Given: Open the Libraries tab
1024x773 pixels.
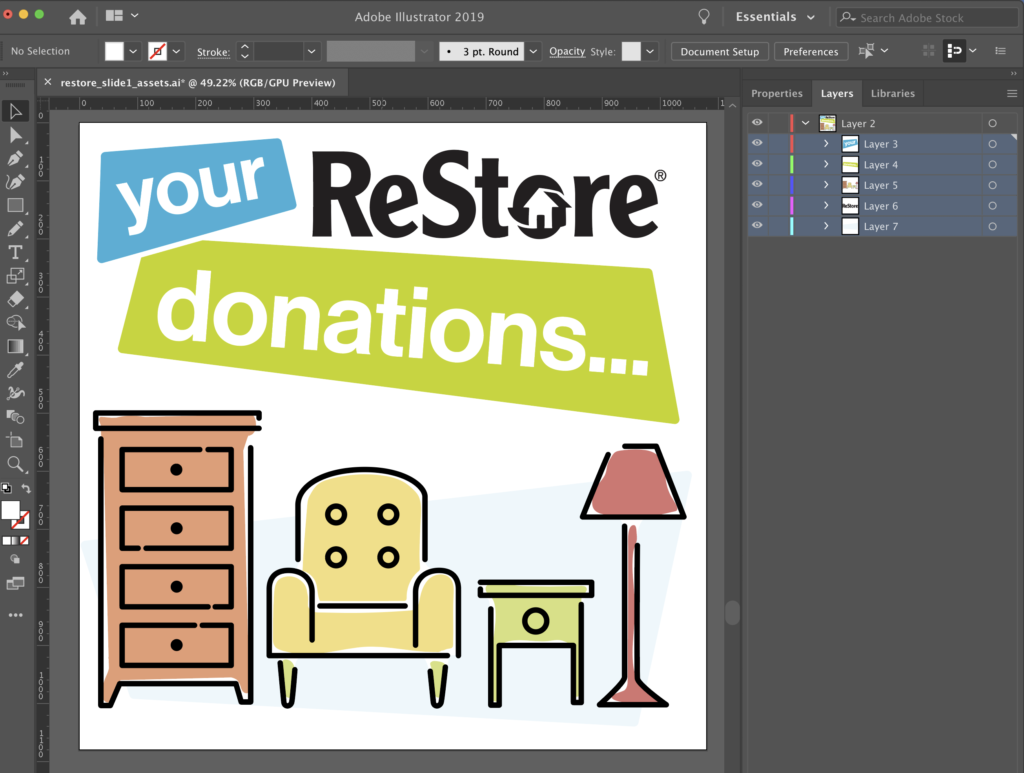Looking at the screenshot, I should pos(892,93).
